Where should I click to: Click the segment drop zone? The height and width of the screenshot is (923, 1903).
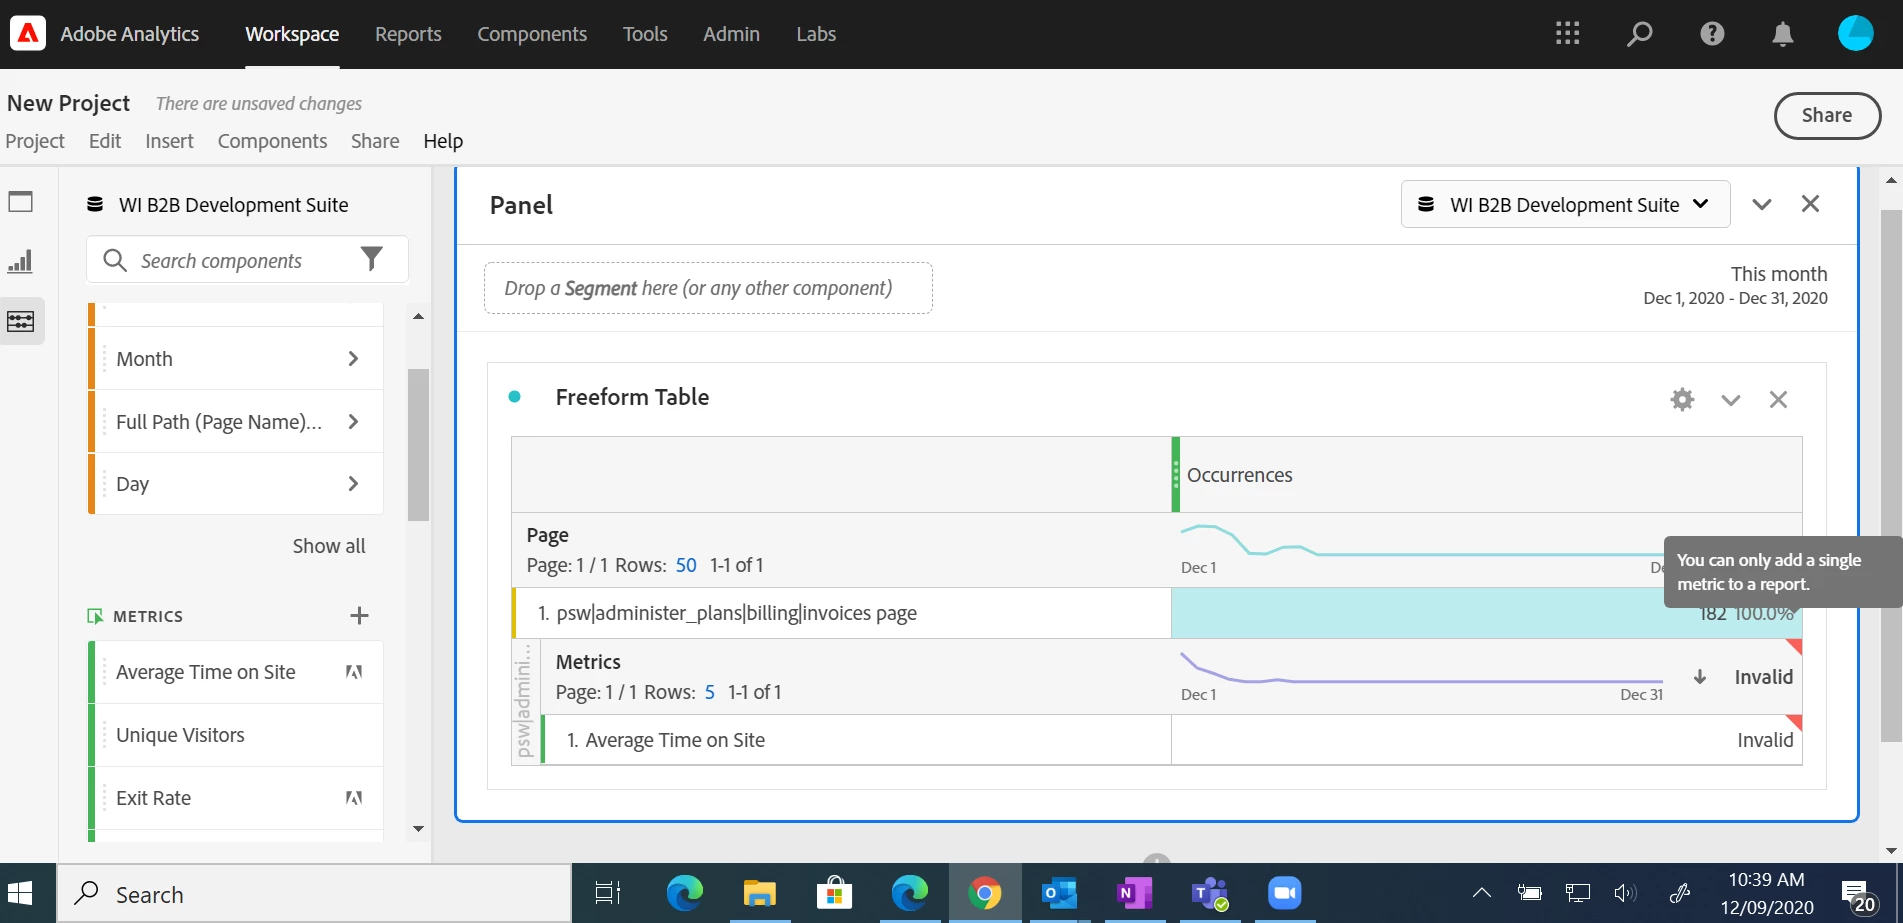click(708, 288)
